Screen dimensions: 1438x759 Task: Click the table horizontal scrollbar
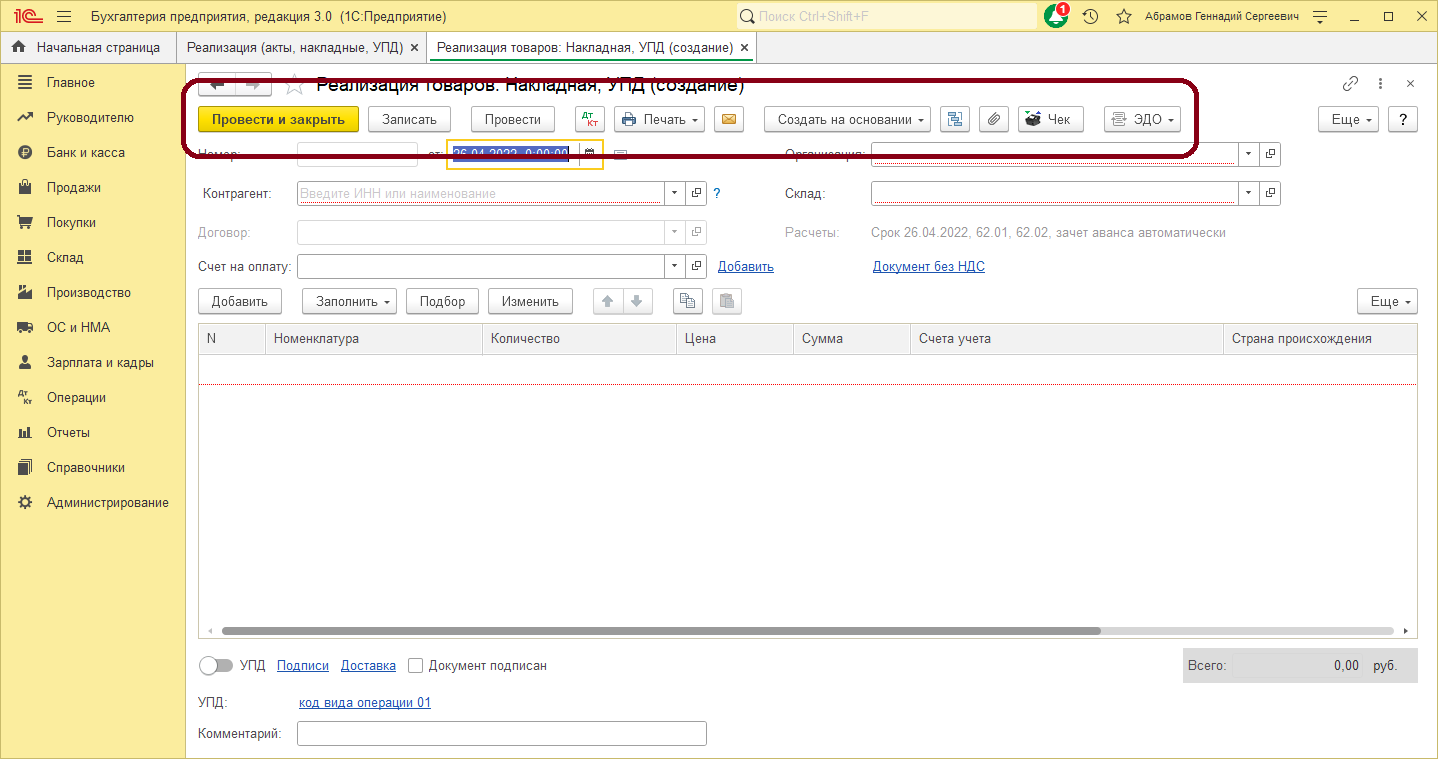(660, 631)
